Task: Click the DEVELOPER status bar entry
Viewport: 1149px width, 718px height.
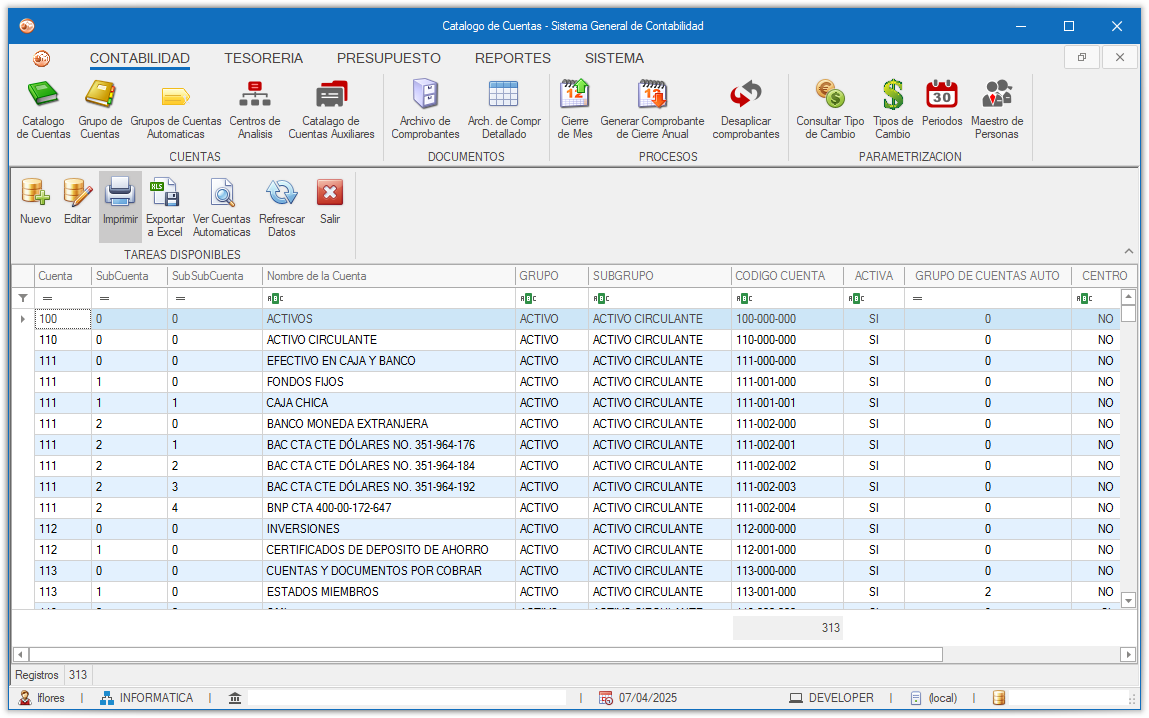Action: (x=832, y=698)
